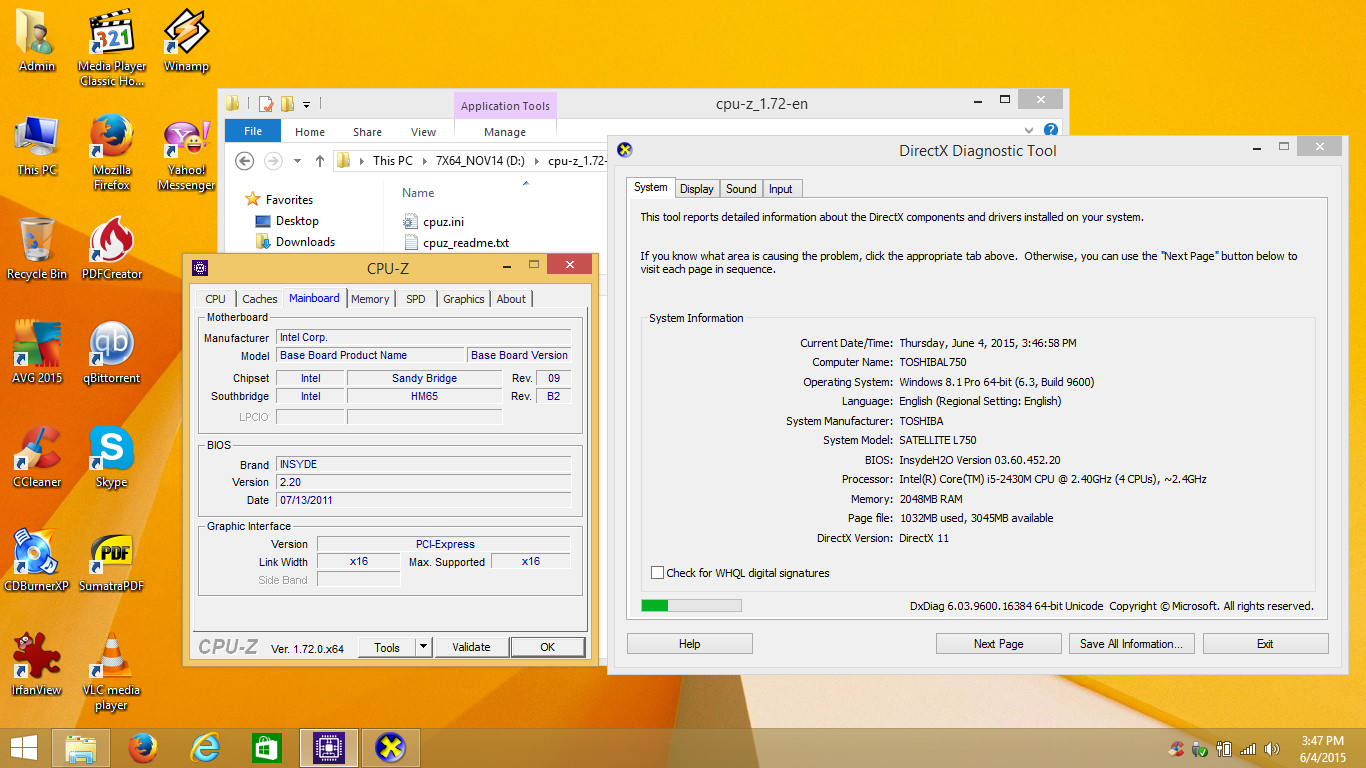Open File Explorer from the taskbar
This screenshot has width=1366, height=768.
[x=81, y=747]
